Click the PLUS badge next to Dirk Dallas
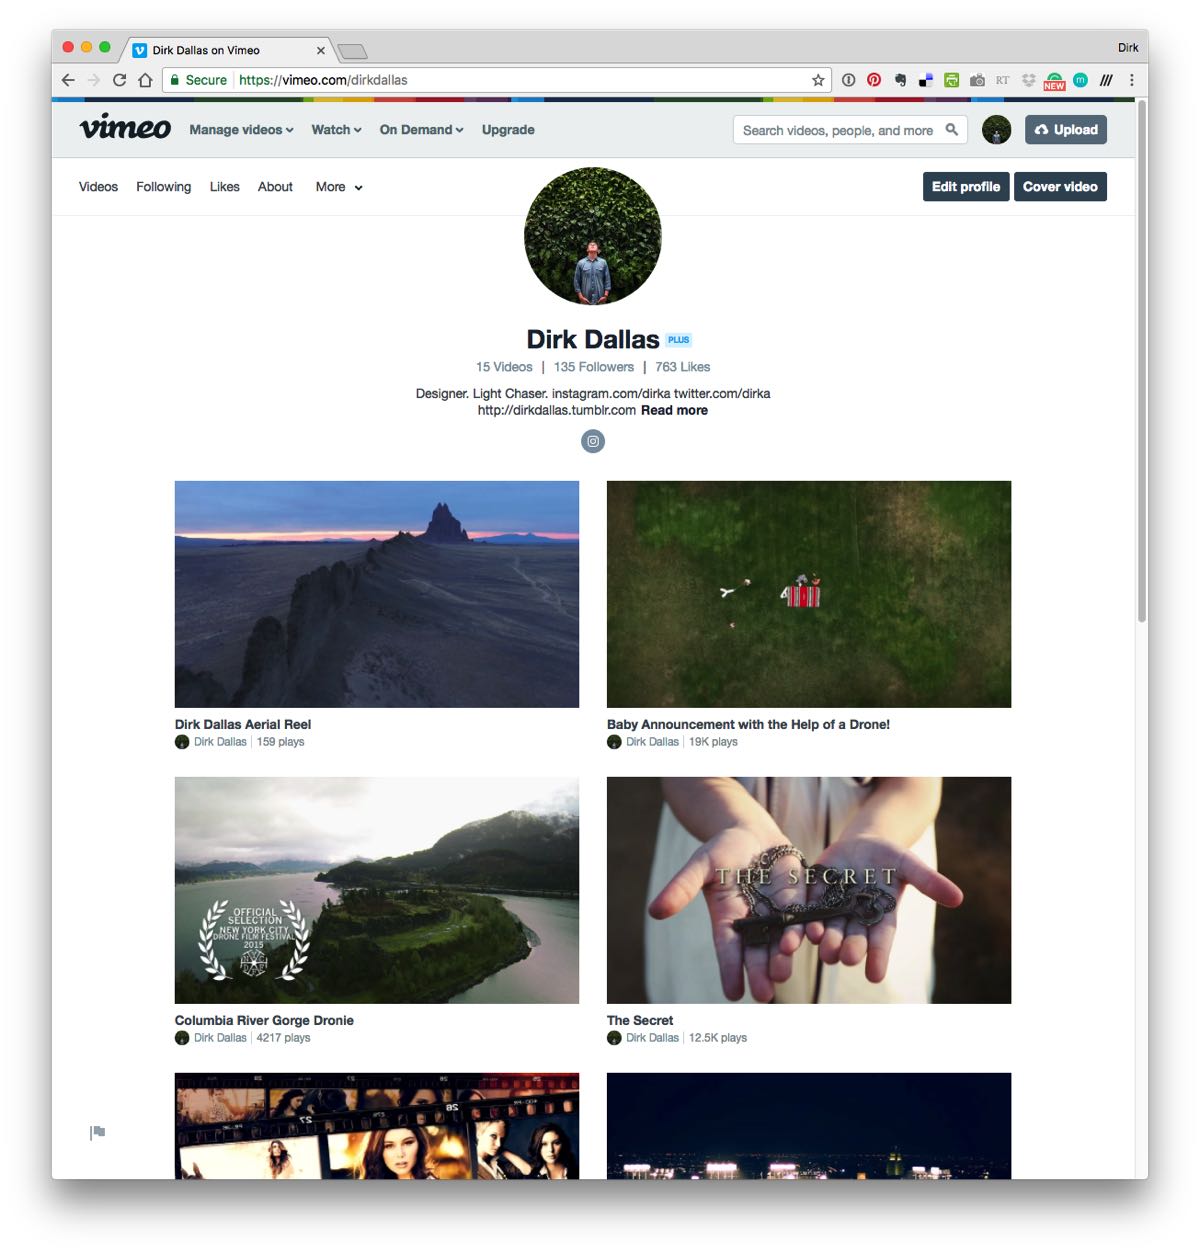This screenshot has width=1200, height=1253. pyautogui.click(x=679, y=340)
